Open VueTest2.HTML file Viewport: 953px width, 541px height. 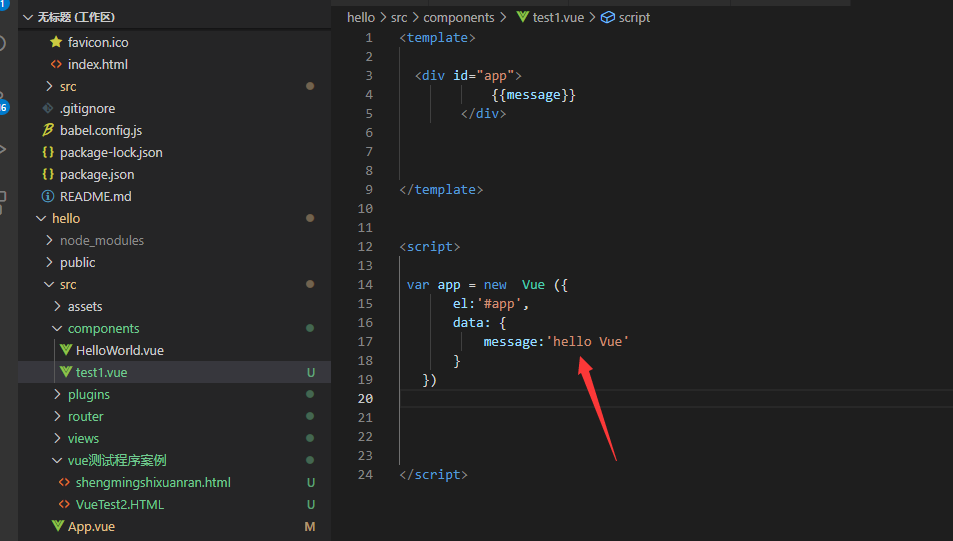[120, 505]
